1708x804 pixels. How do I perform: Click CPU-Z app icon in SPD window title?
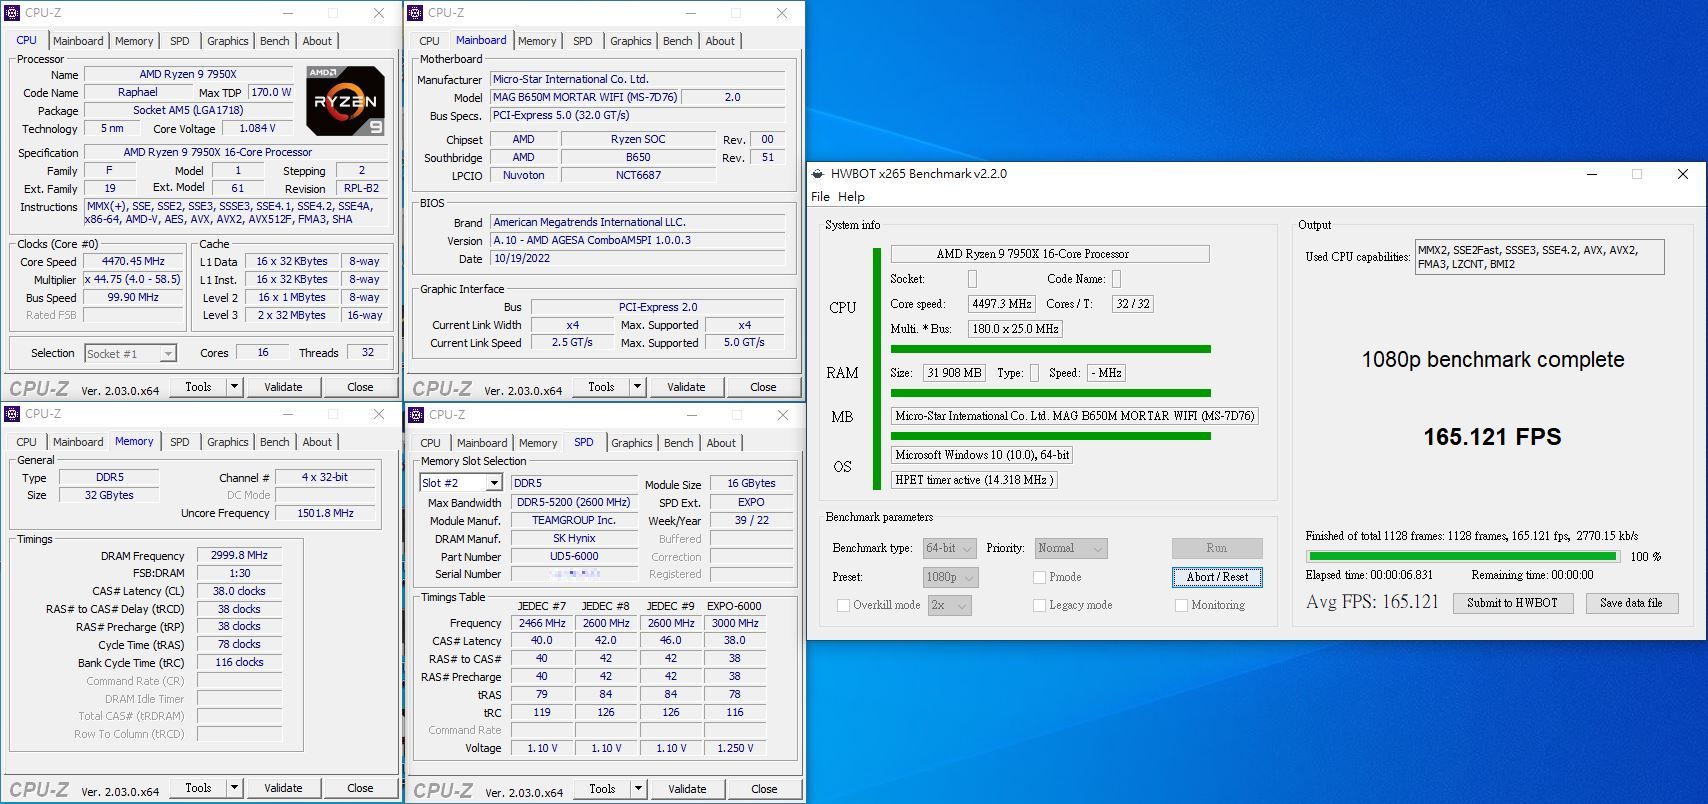click(x=415, y=415)
